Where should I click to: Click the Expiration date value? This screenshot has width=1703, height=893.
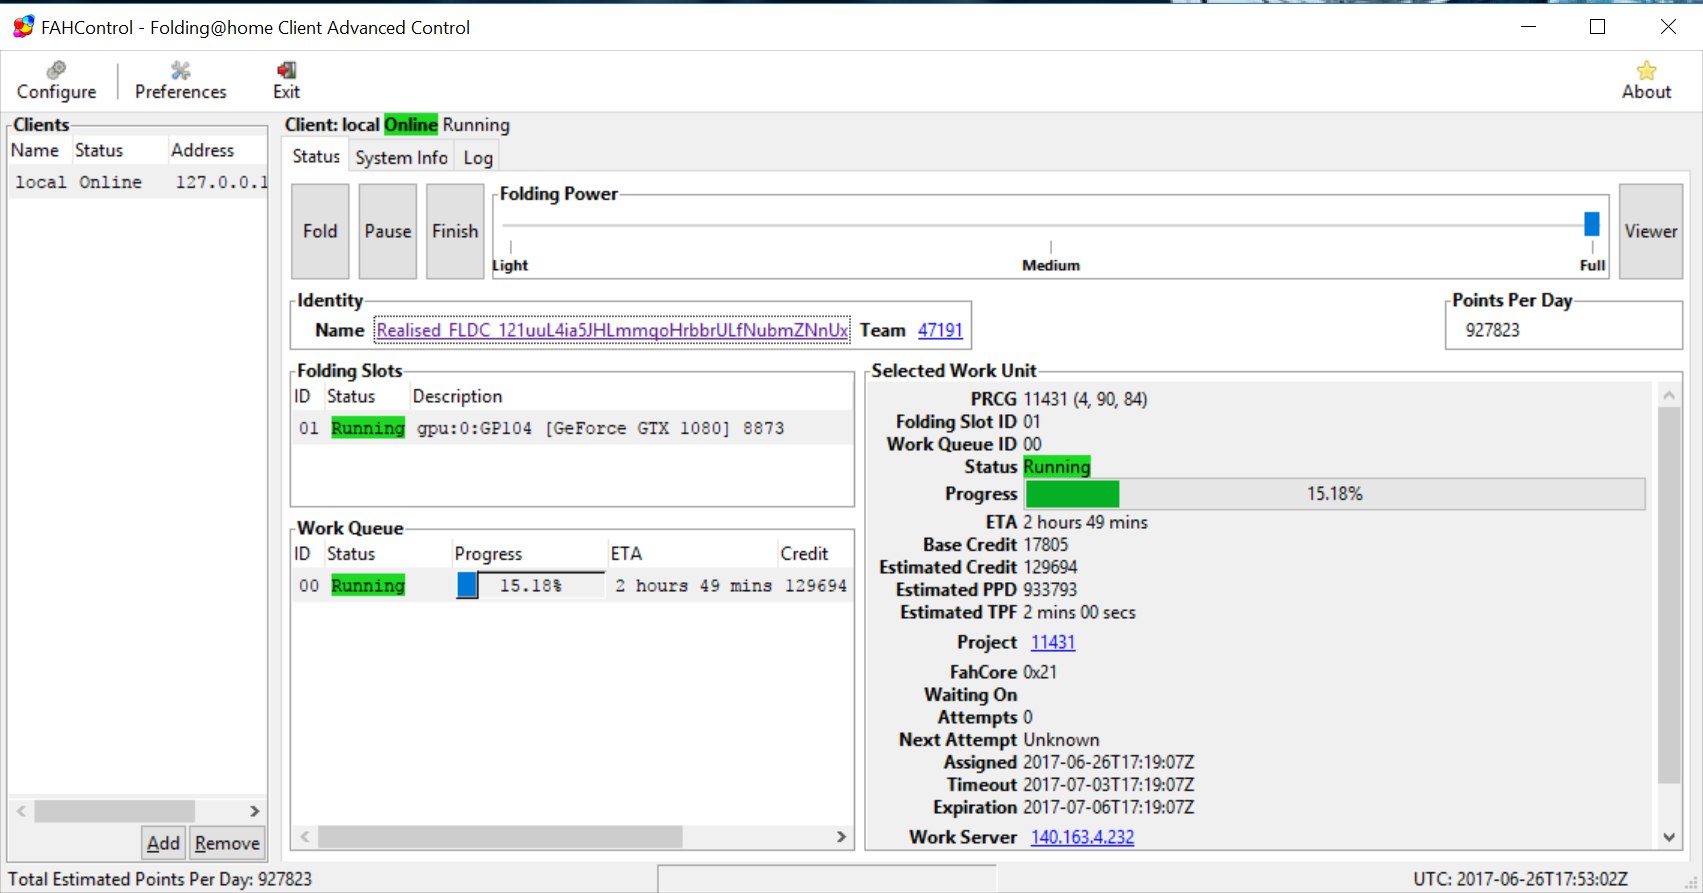(1108, 807)
